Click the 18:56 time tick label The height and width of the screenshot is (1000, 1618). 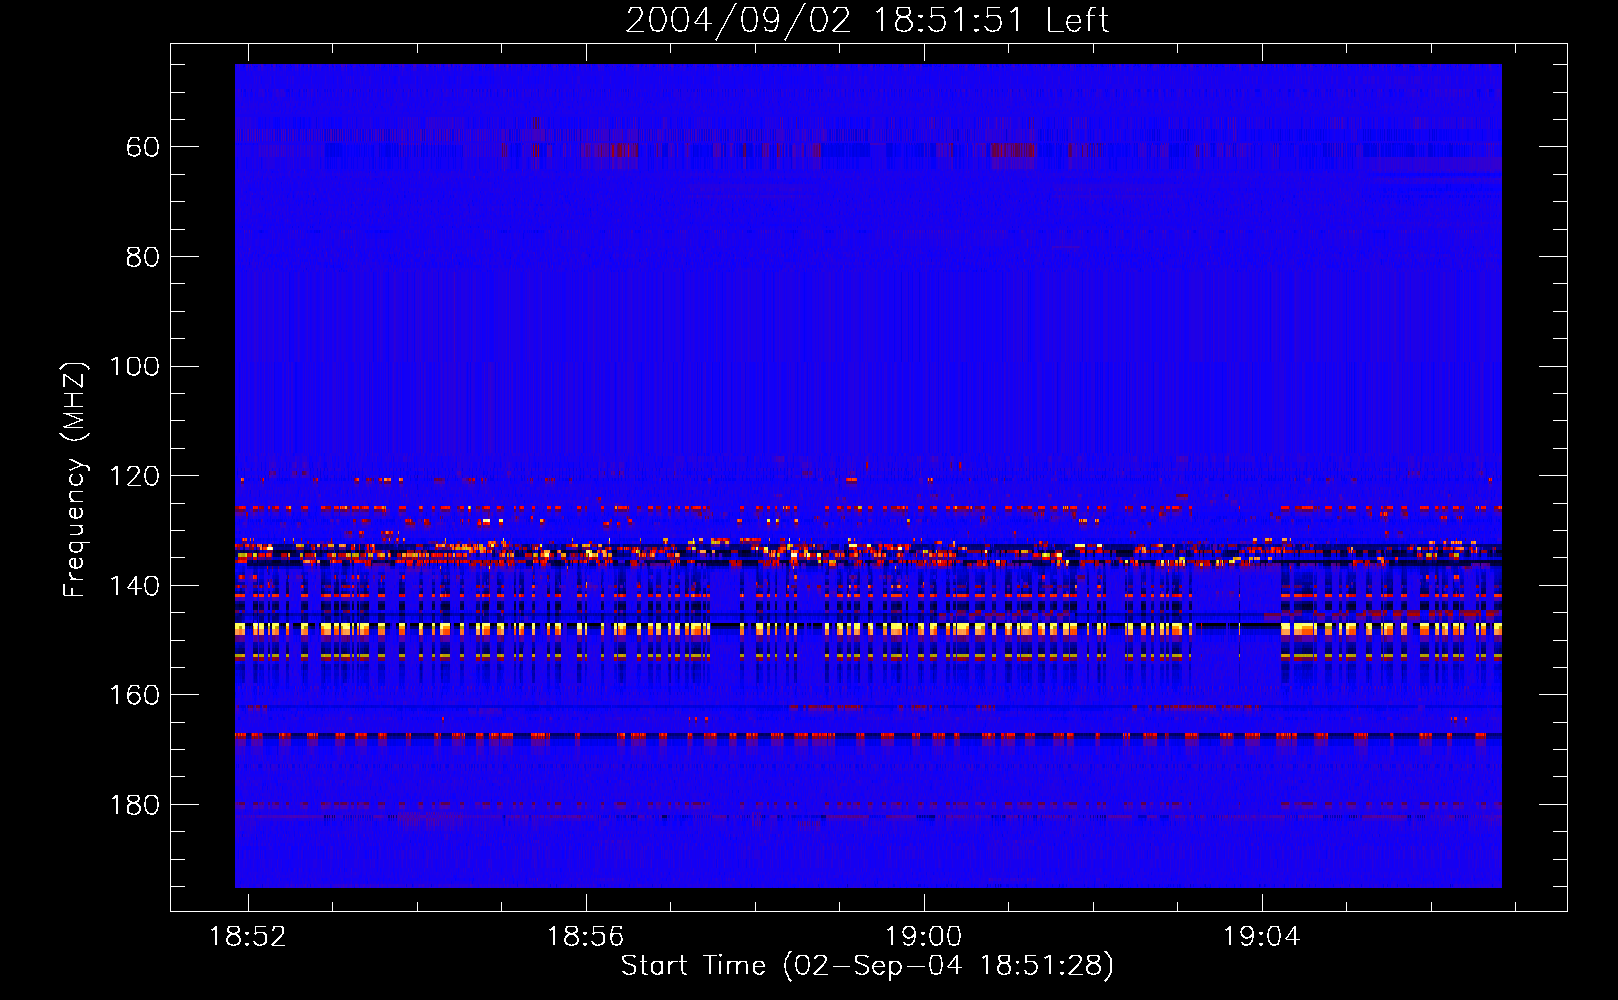click(585, 936)
